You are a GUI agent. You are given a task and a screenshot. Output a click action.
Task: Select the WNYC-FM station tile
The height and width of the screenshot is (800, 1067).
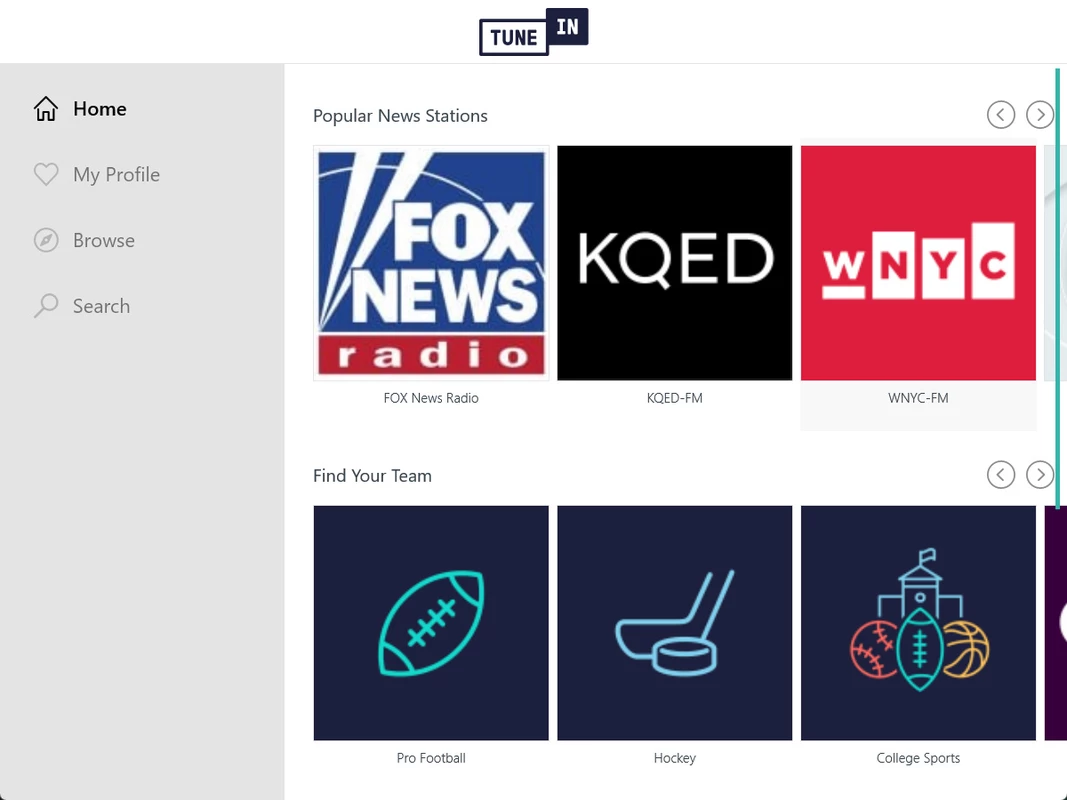tap(919, 263)
